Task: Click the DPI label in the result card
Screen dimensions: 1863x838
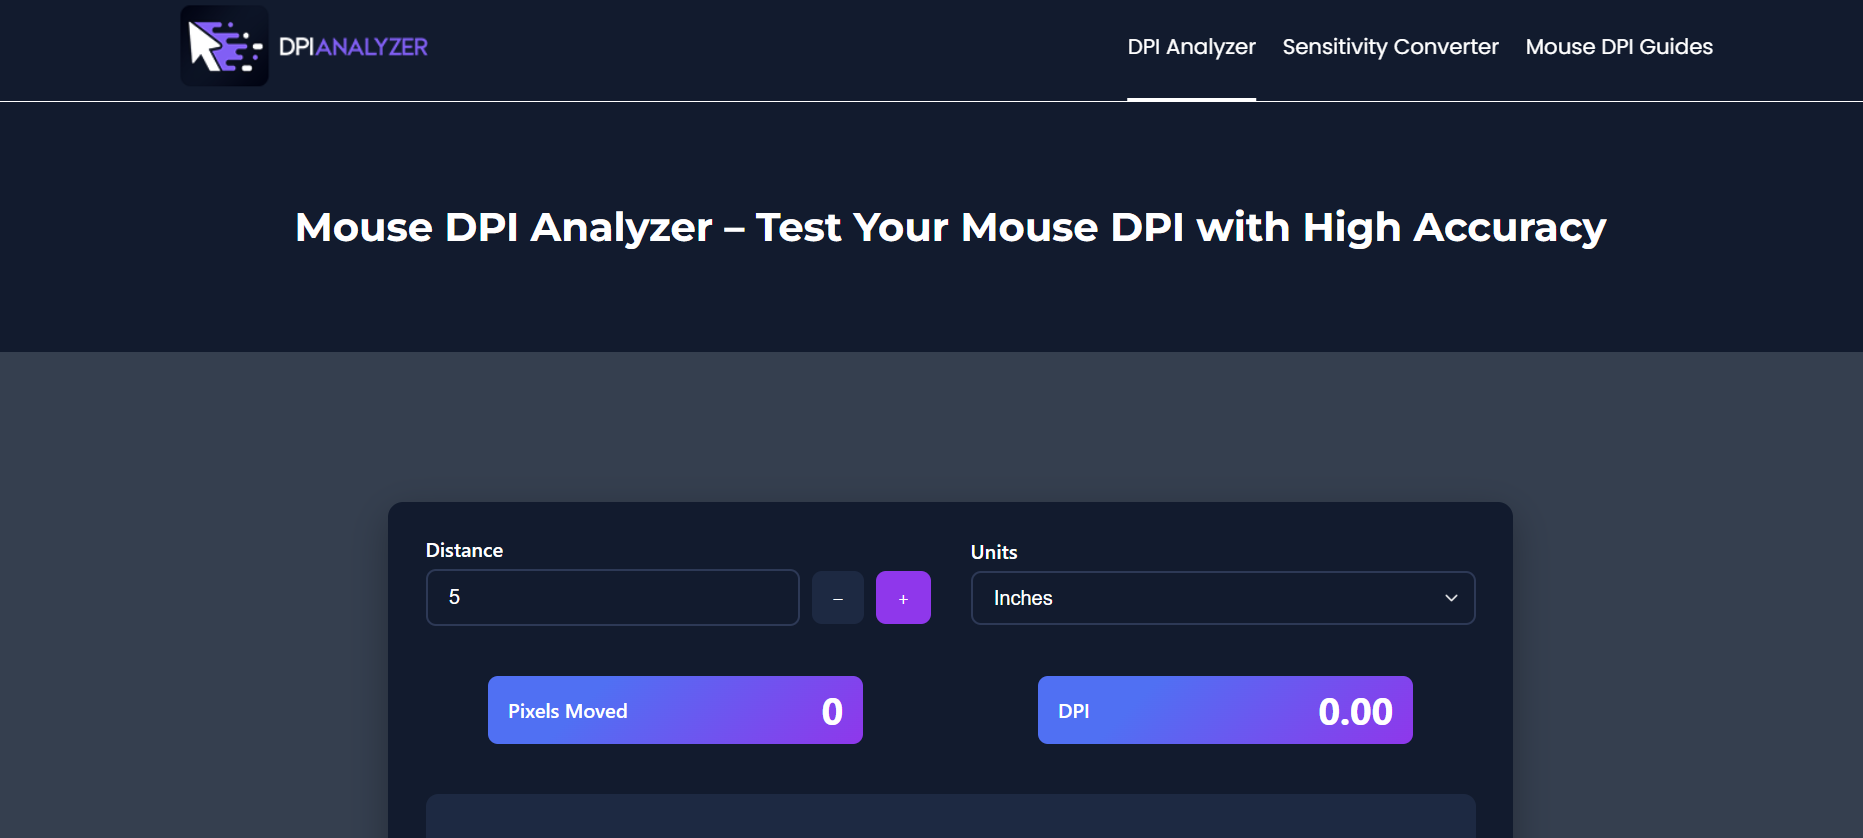Action: [x=1074, y=711]
